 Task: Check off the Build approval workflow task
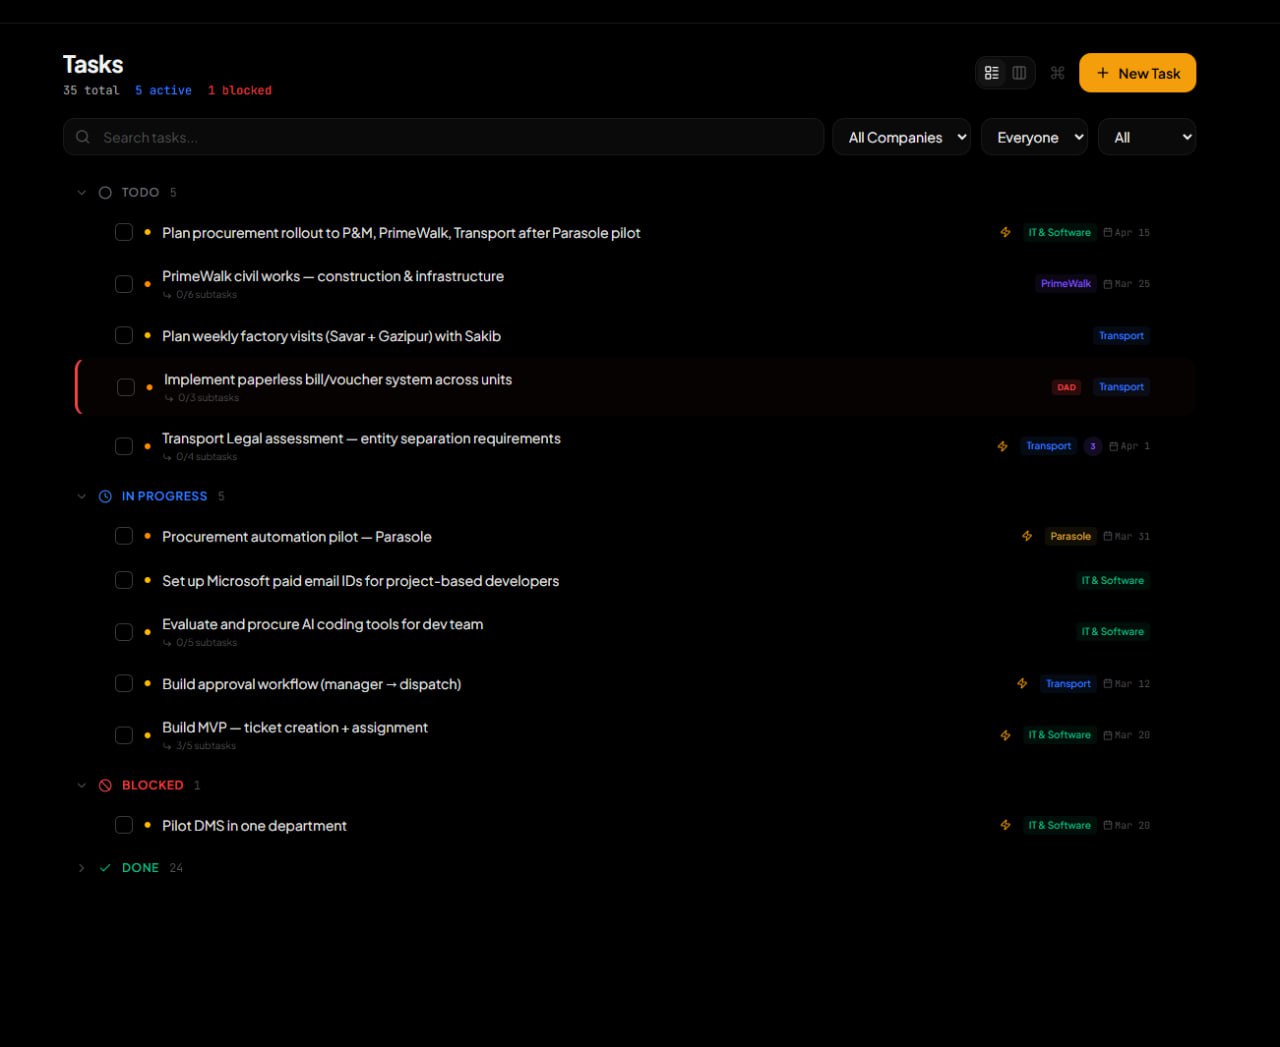(124, 683)
